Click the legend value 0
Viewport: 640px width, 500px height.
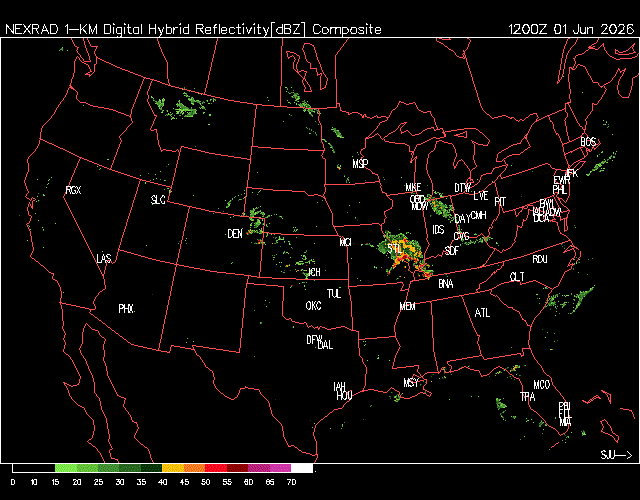[x=13, y=482]
